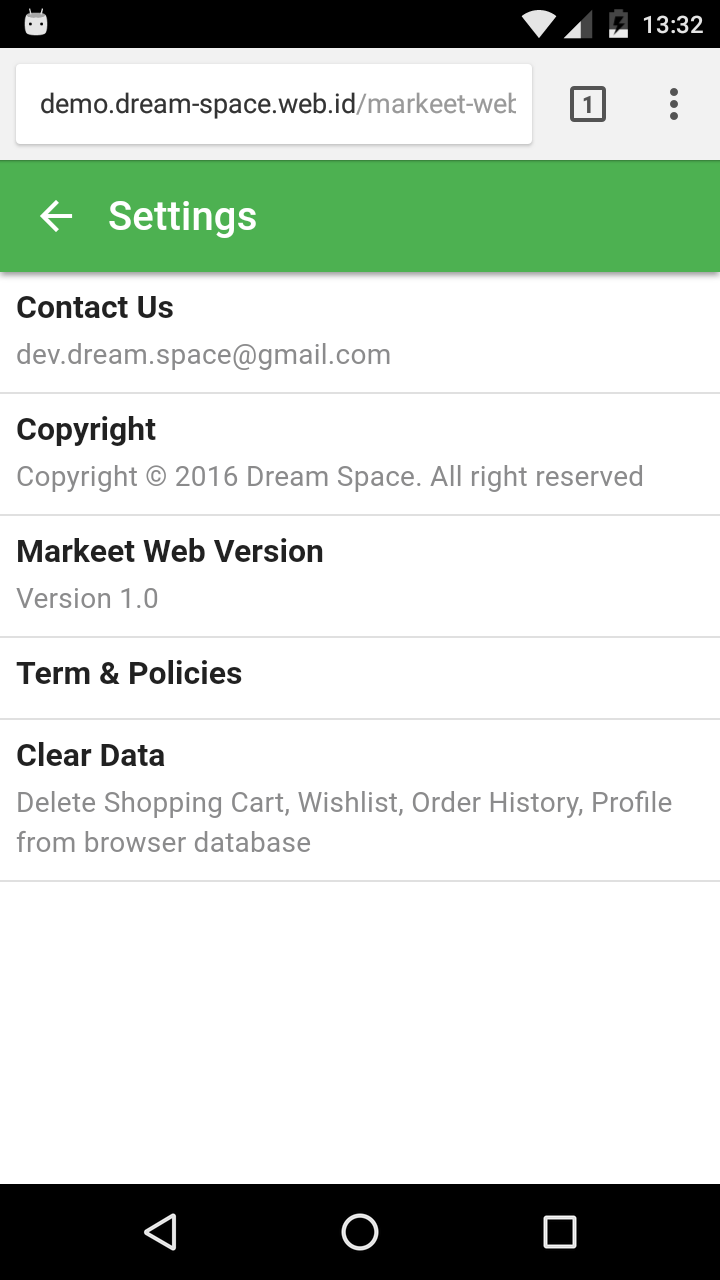
Task: Tap the cellular signal icon
Action: tap(578, 24)
